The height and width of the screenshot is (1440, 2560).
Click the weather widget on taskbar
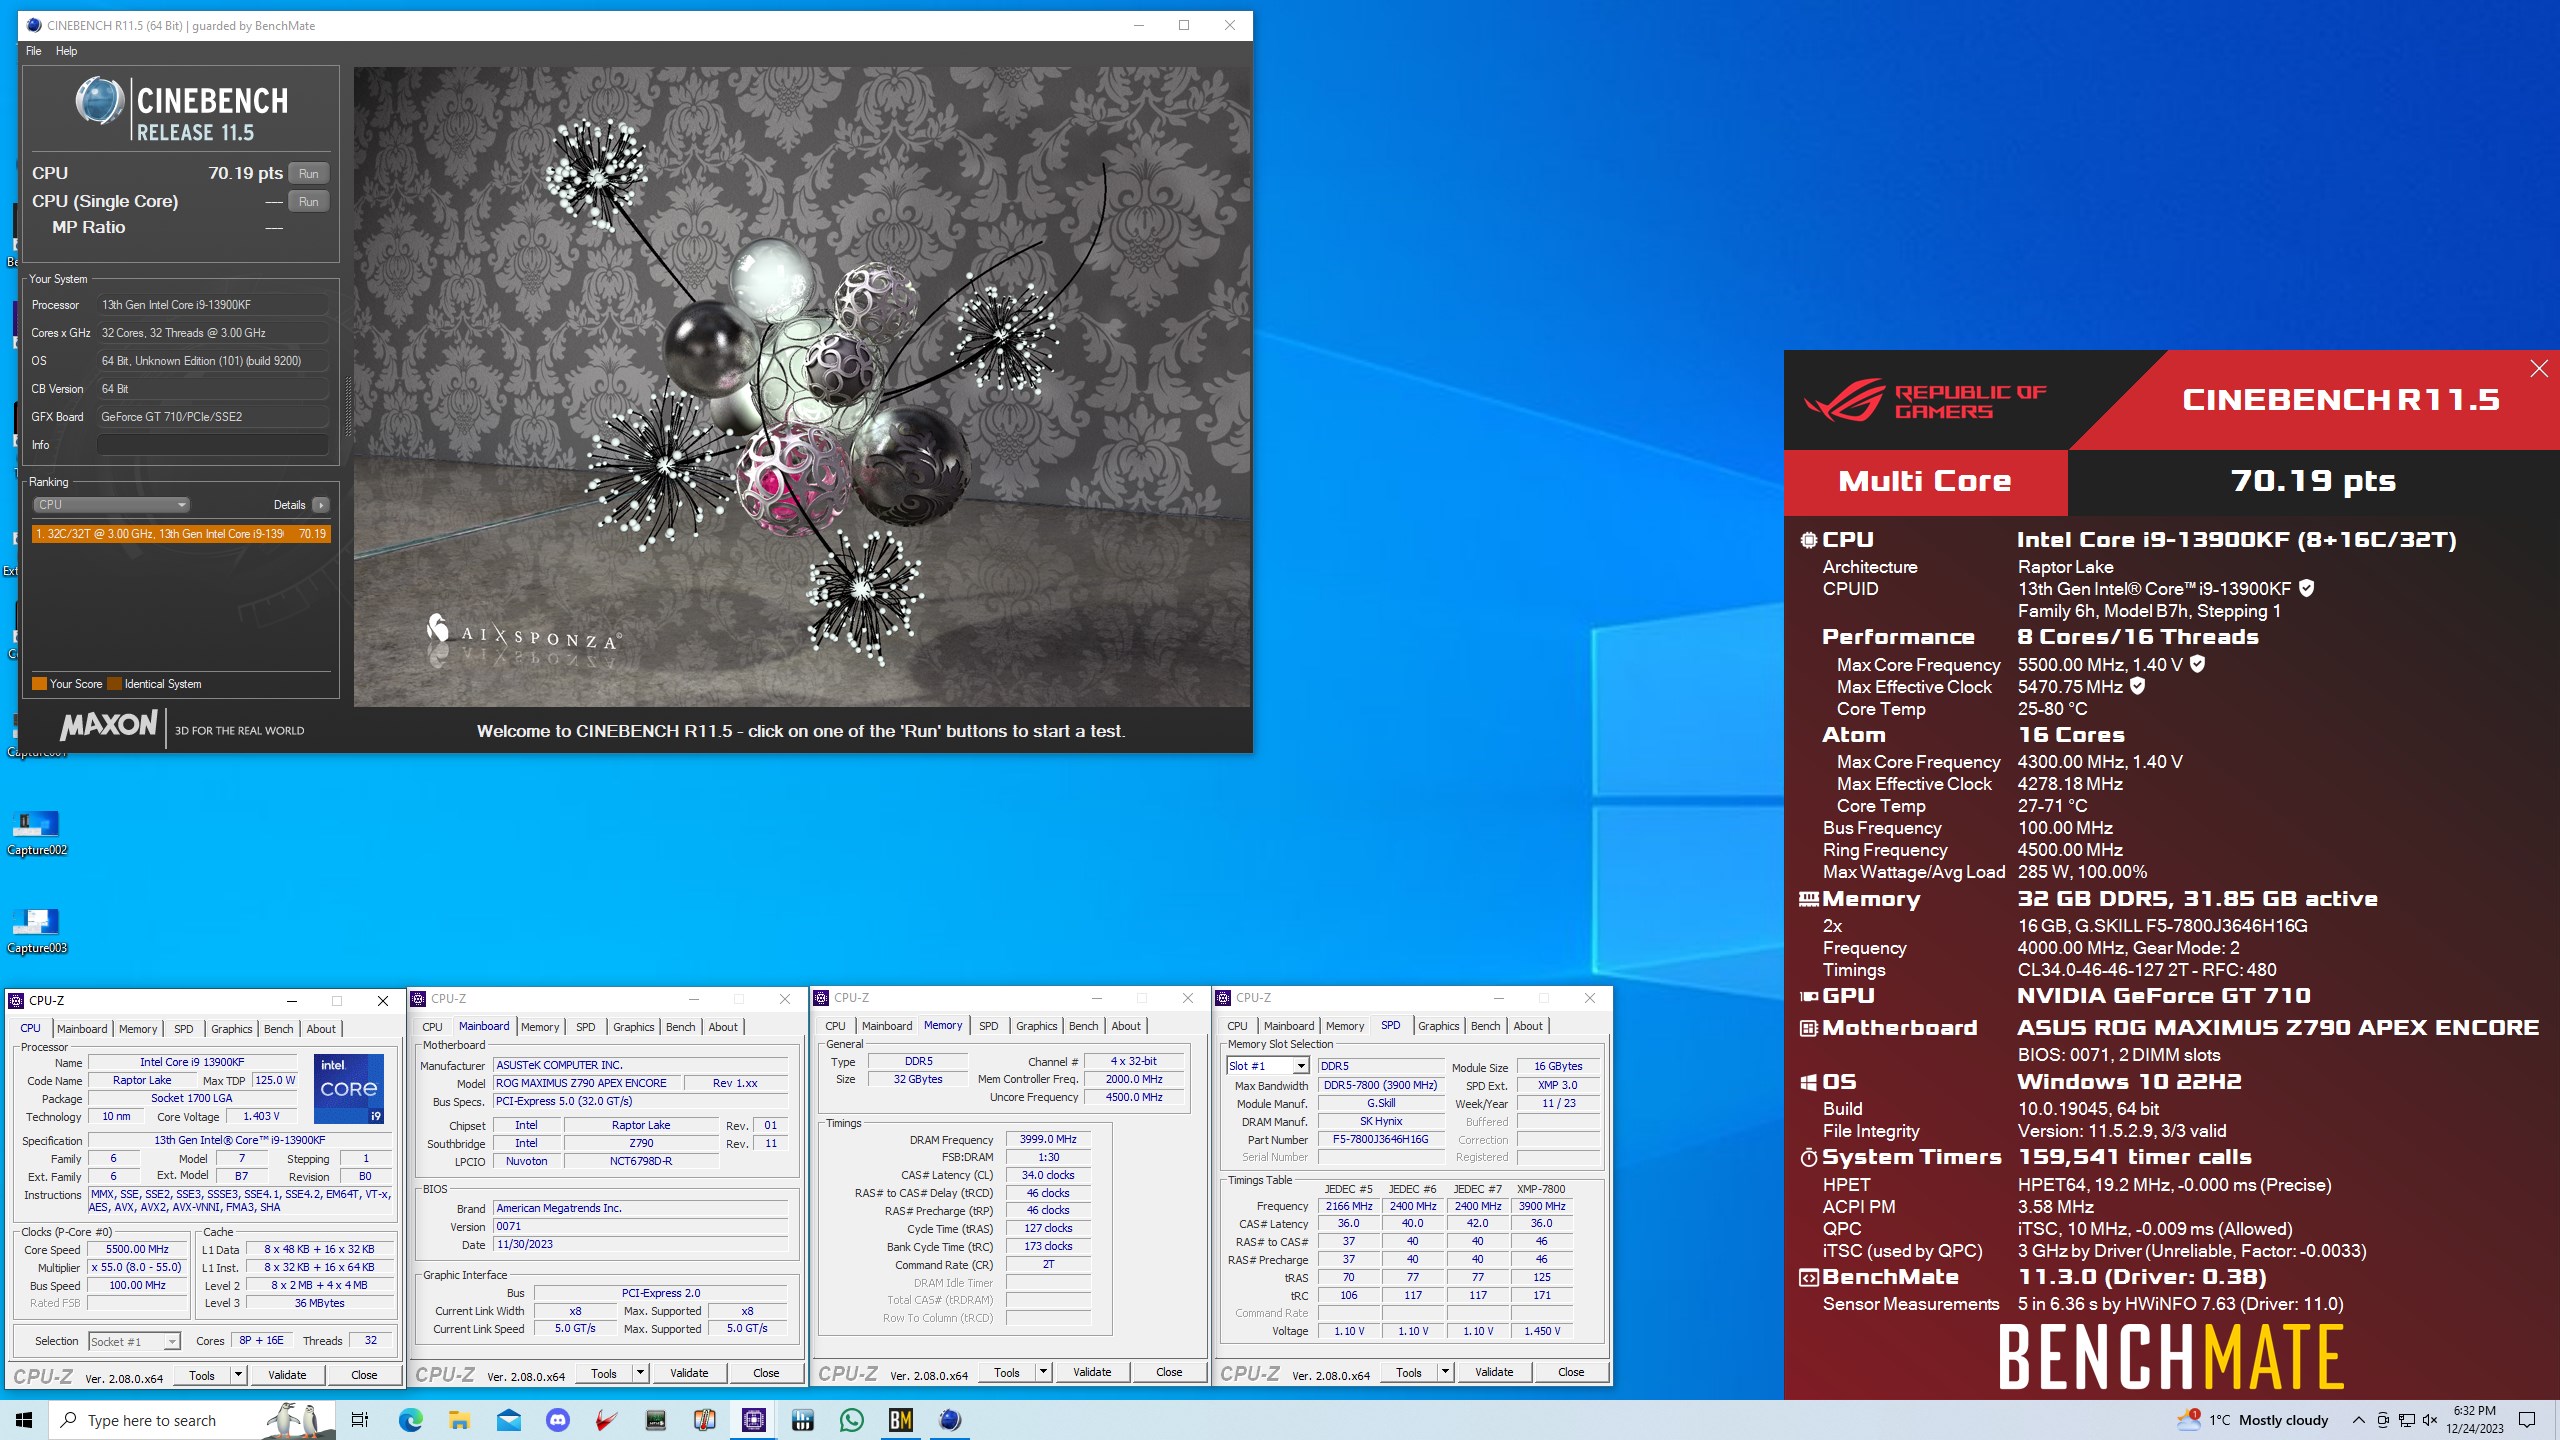tap(2253, 1420)
